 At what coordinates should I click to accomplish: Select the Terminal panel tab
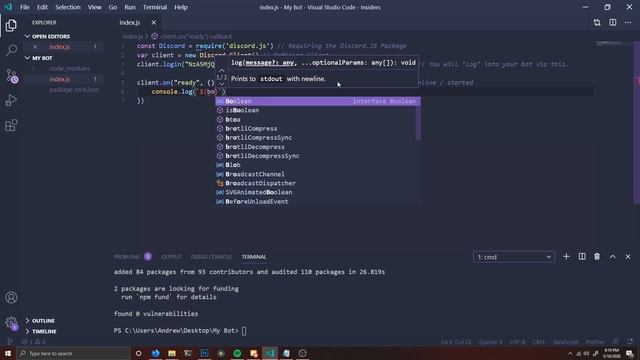(x=254, y=257)
